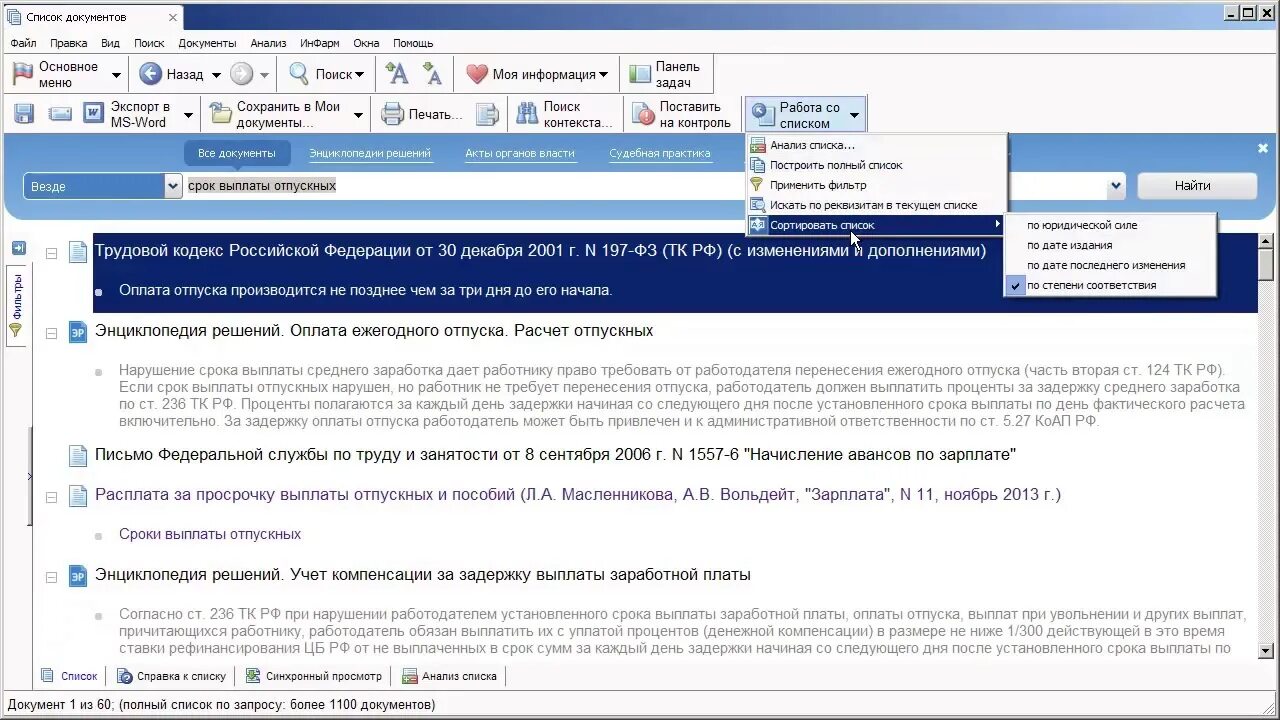Switch to Анализ списка bottom tab
This screenshot has height=720, width=1280.
(449, 676)
